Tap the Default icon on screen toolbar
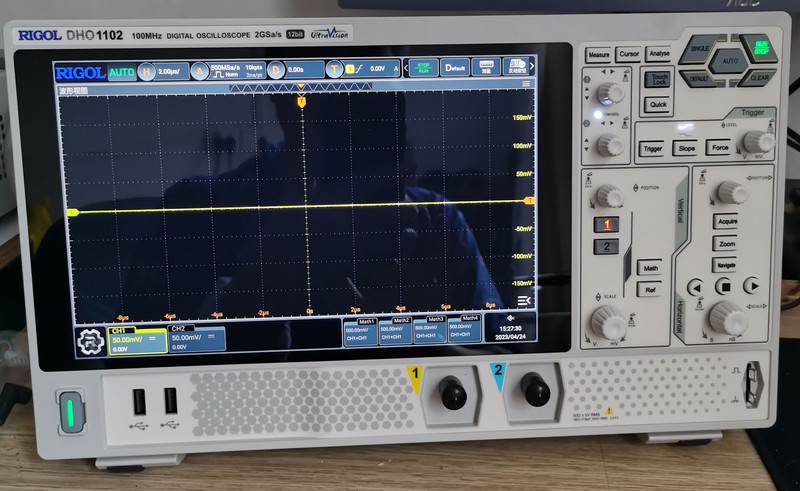 pyautogui.click(x=455, y=69)
